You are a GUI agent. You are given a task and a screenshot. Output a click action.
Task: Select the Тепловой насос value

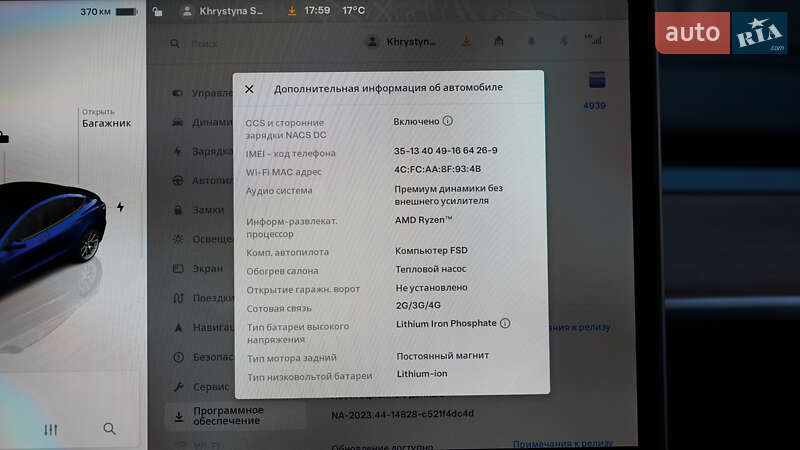(x=431, y=269)
